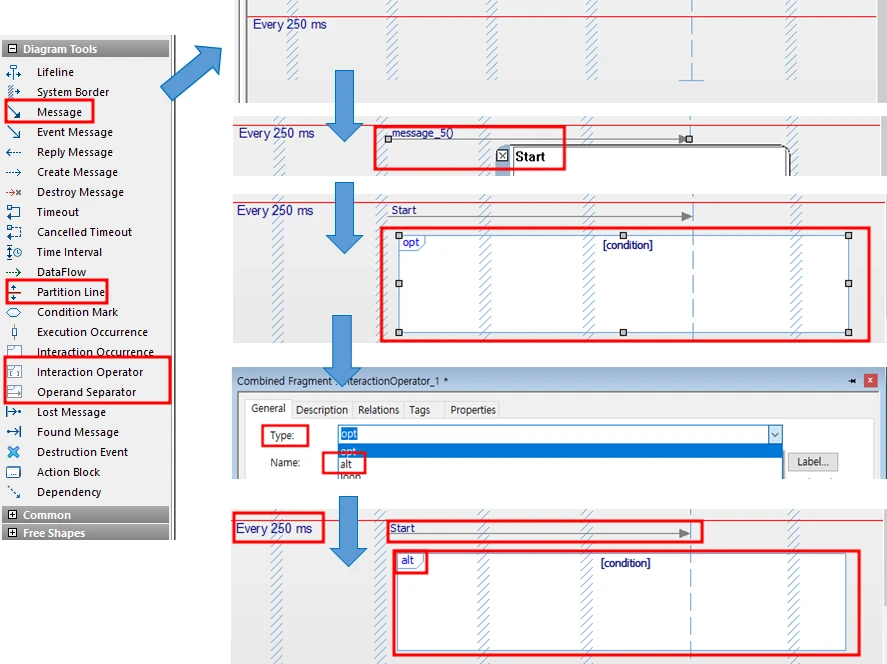Pick the Lost Message icon

point(14,412)
